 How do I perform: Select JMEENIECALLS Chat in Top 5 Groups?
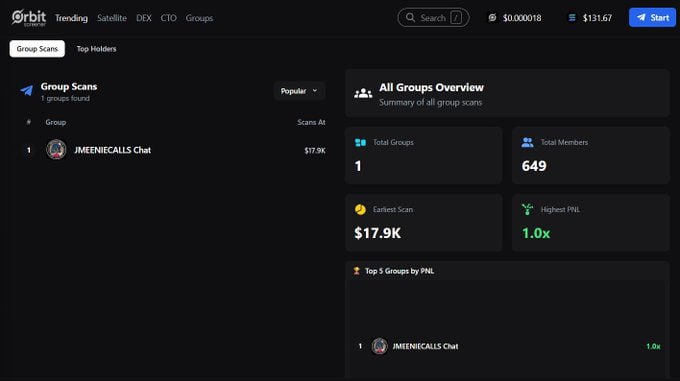coord(425,346)
